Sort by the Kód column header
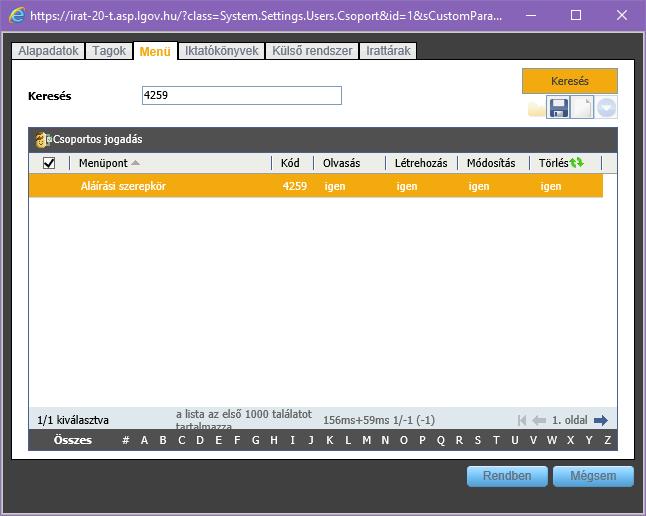Screen dimensions: 646x516 point(290,163)
